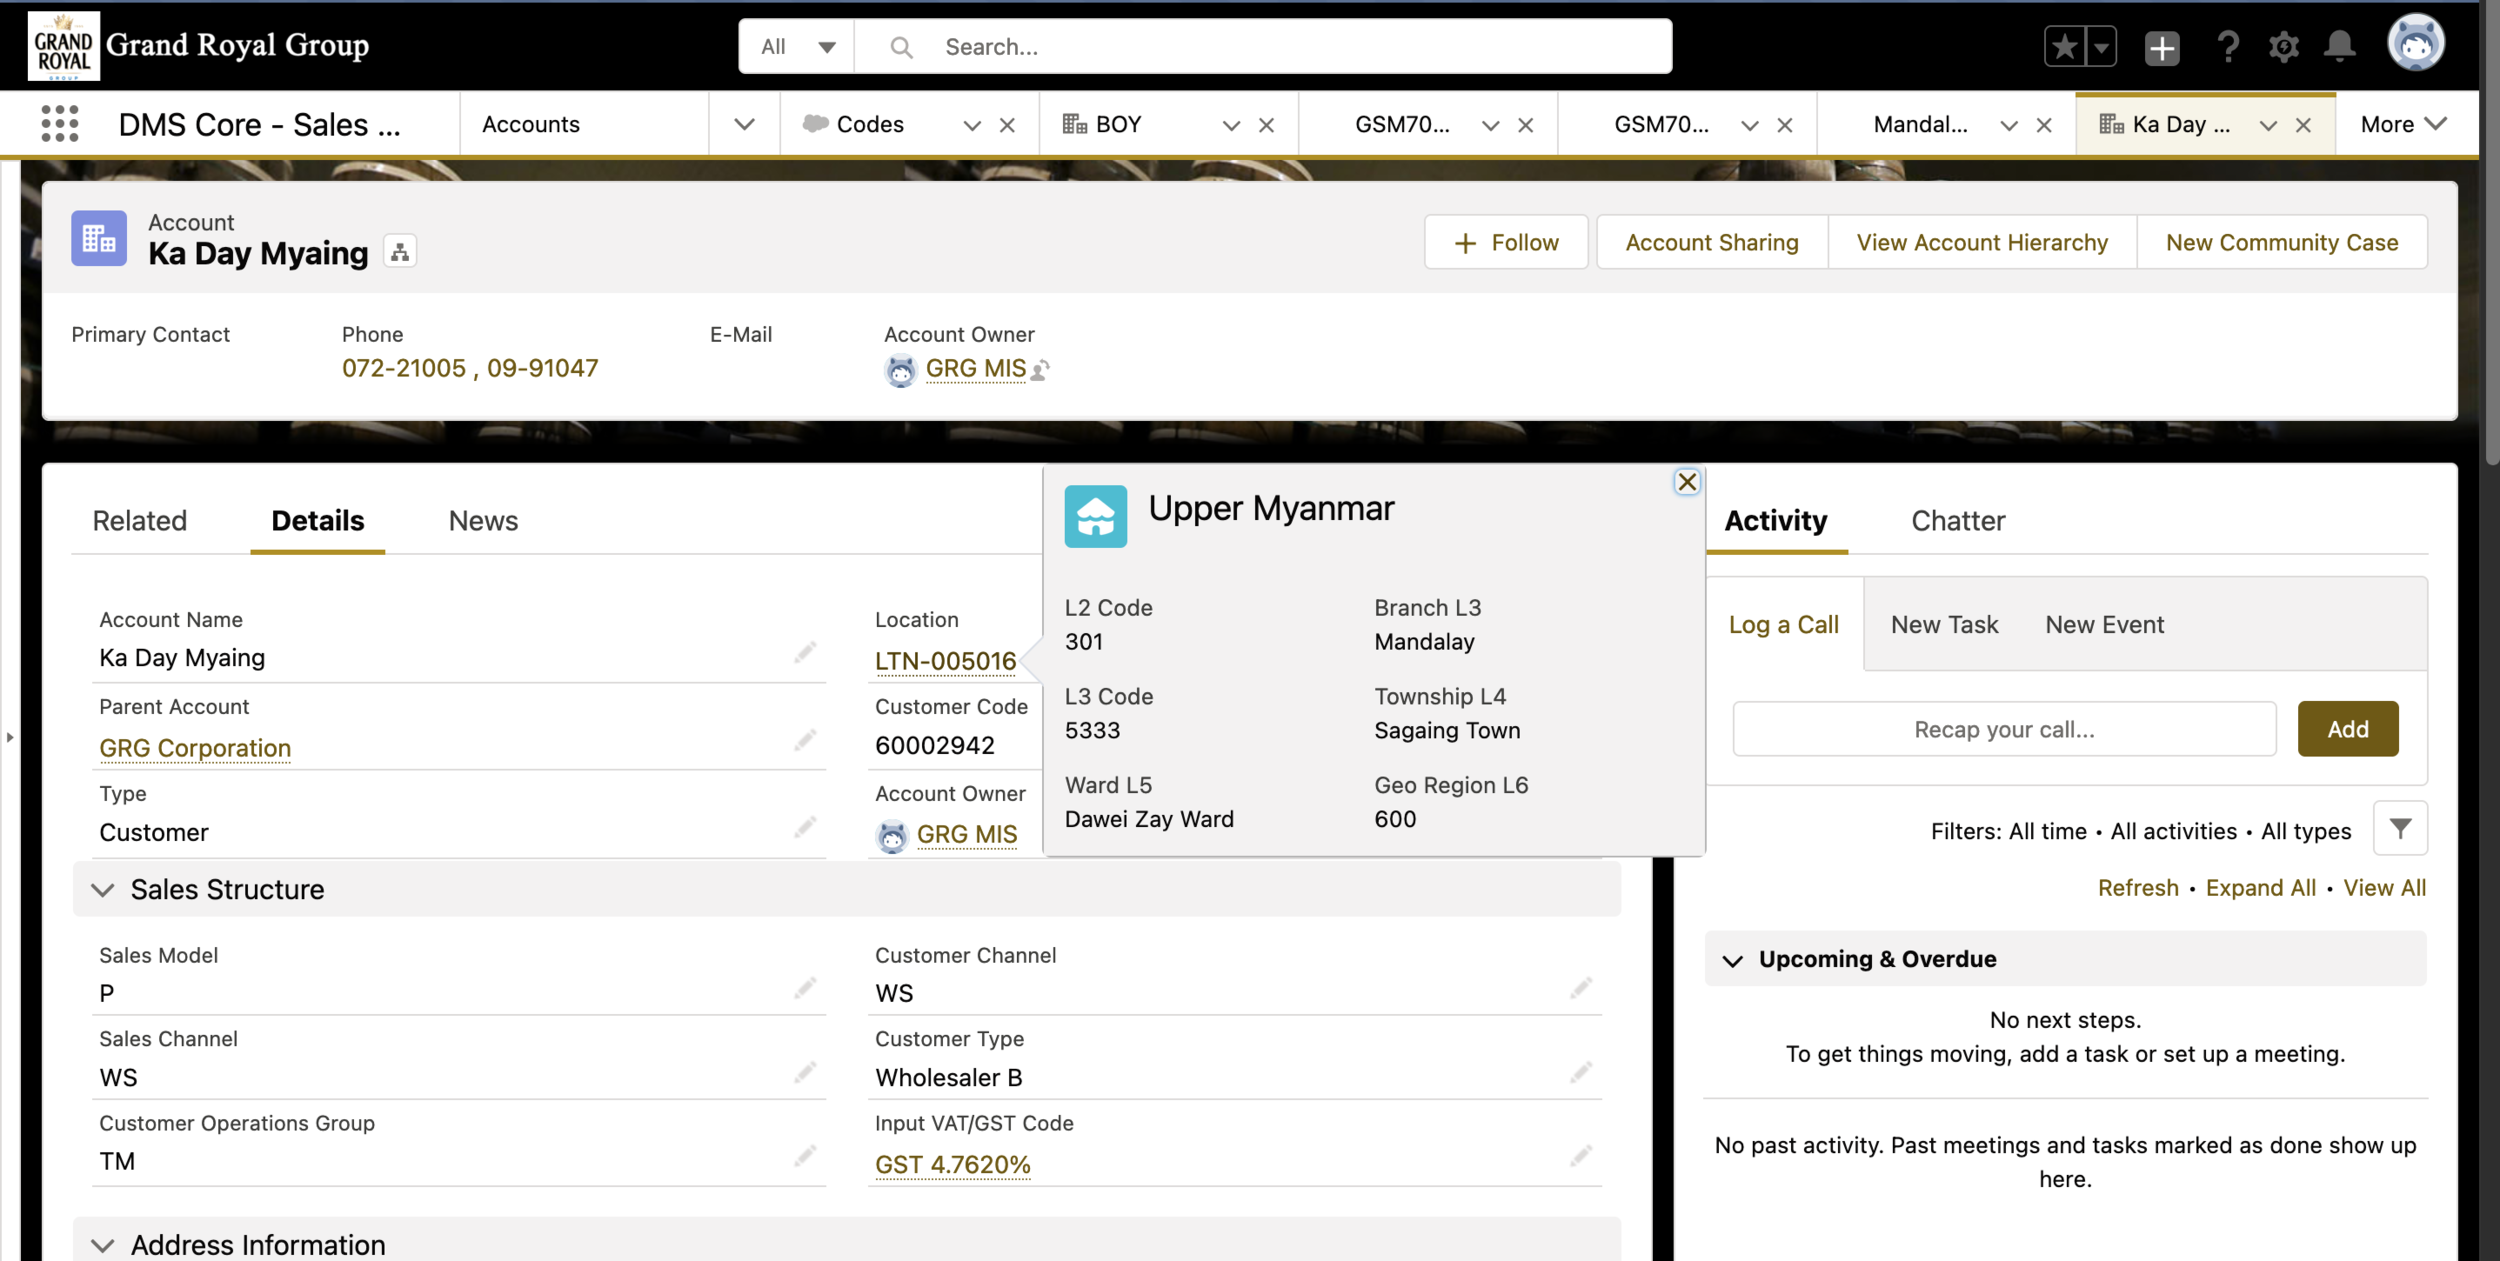Click the global actions plus icon
Image resolution: width=2500 pixels, height=1261 pixels.
click(x=2162, y=47)
